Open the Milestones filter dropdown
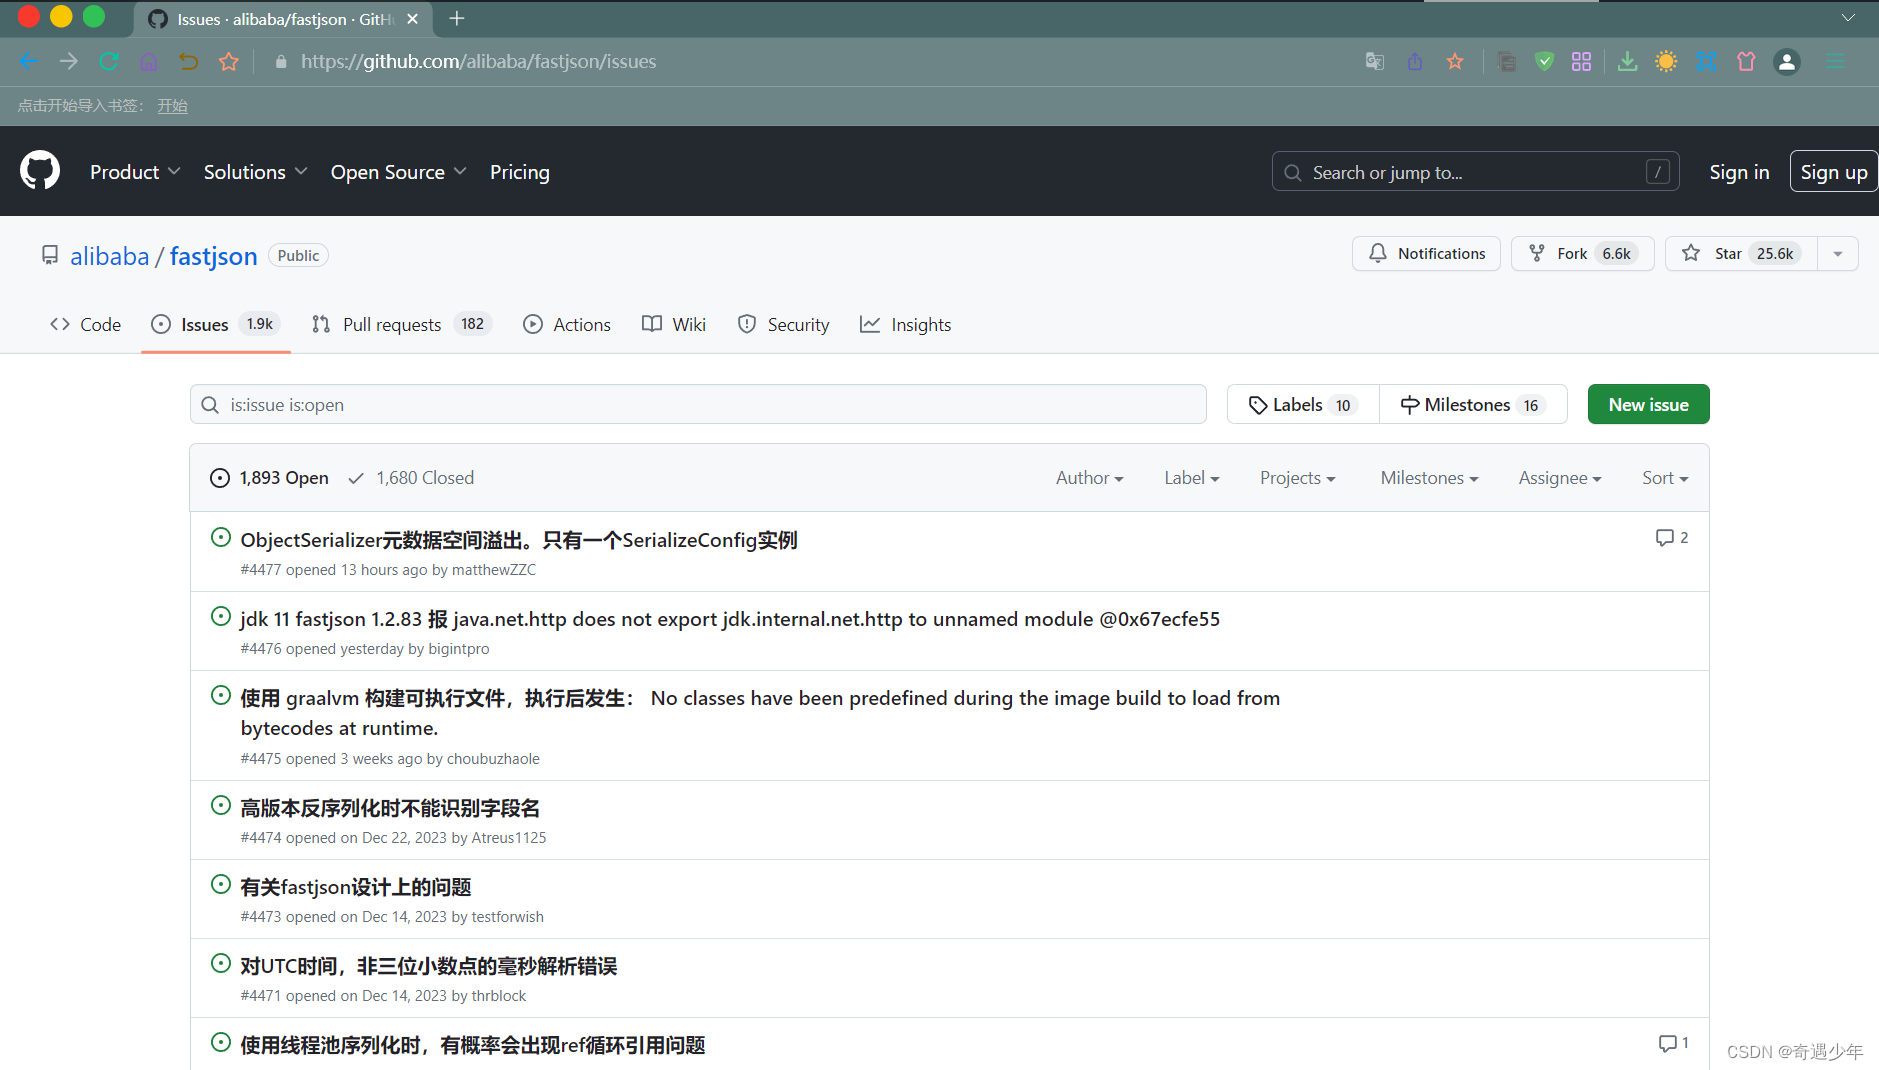 (x=1429, y=478)
